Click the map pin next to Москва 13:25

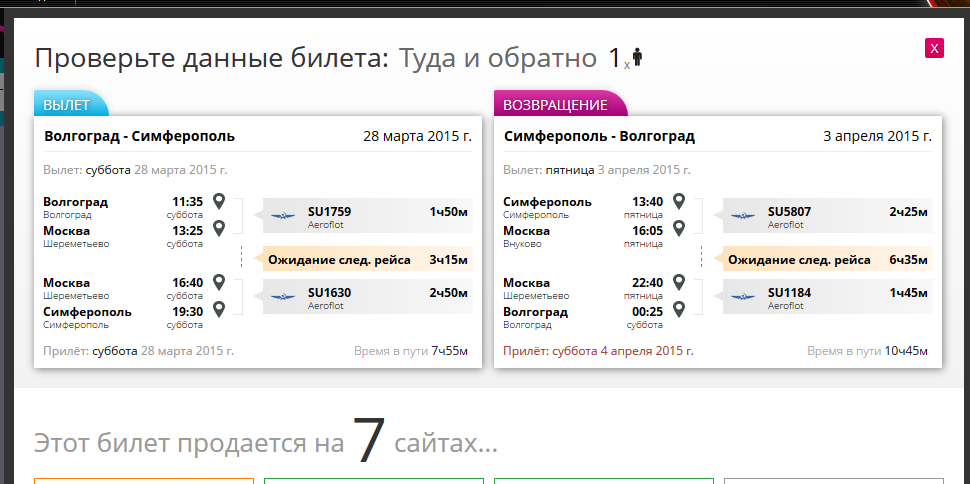click(219, 229)
